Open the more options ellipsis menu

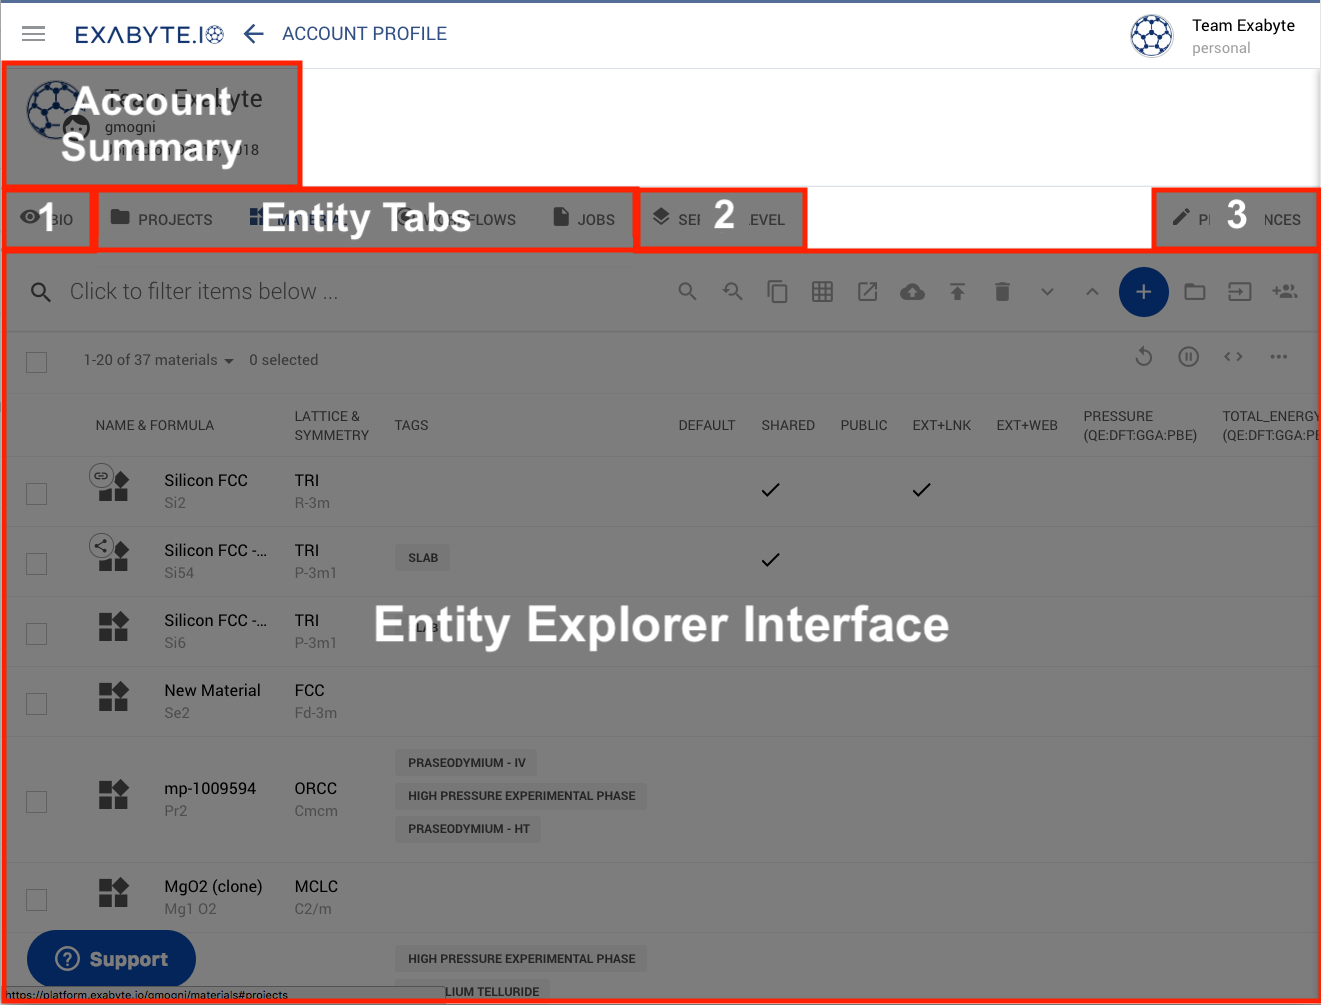(1279, 356)
